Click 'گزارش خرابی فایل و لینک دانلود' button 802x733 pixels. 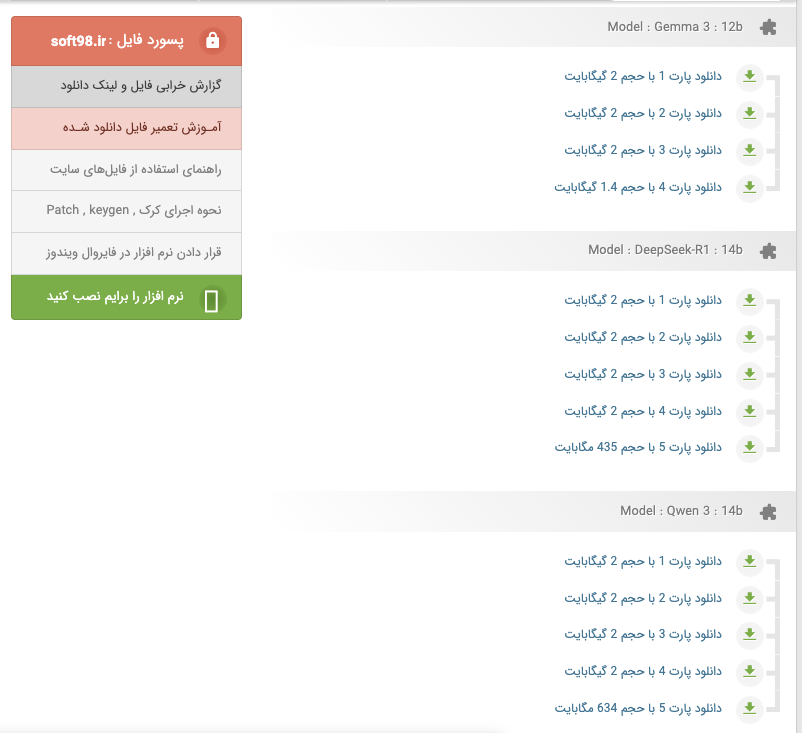pos(126,86)
